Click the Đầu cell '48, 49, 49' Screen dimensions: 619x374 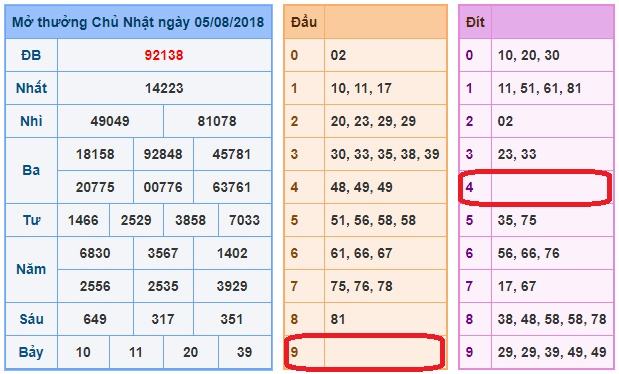[x=362, y=187]
